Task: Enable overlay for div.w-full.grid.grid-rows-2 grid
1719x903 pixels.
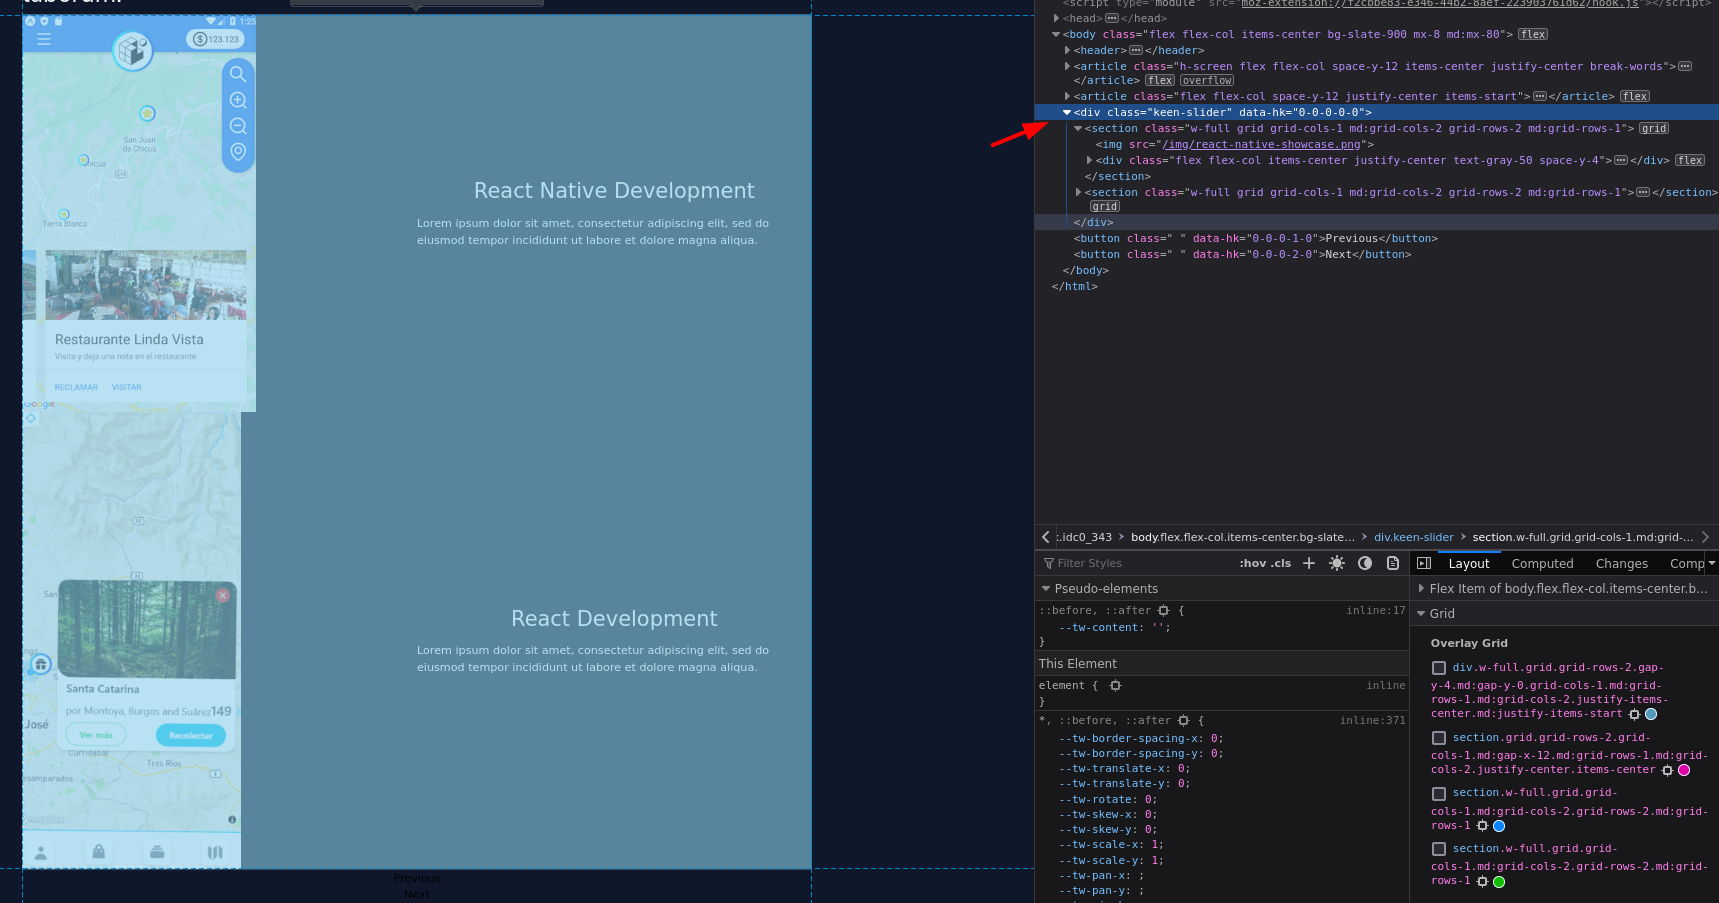Action: coord(1439,668)
